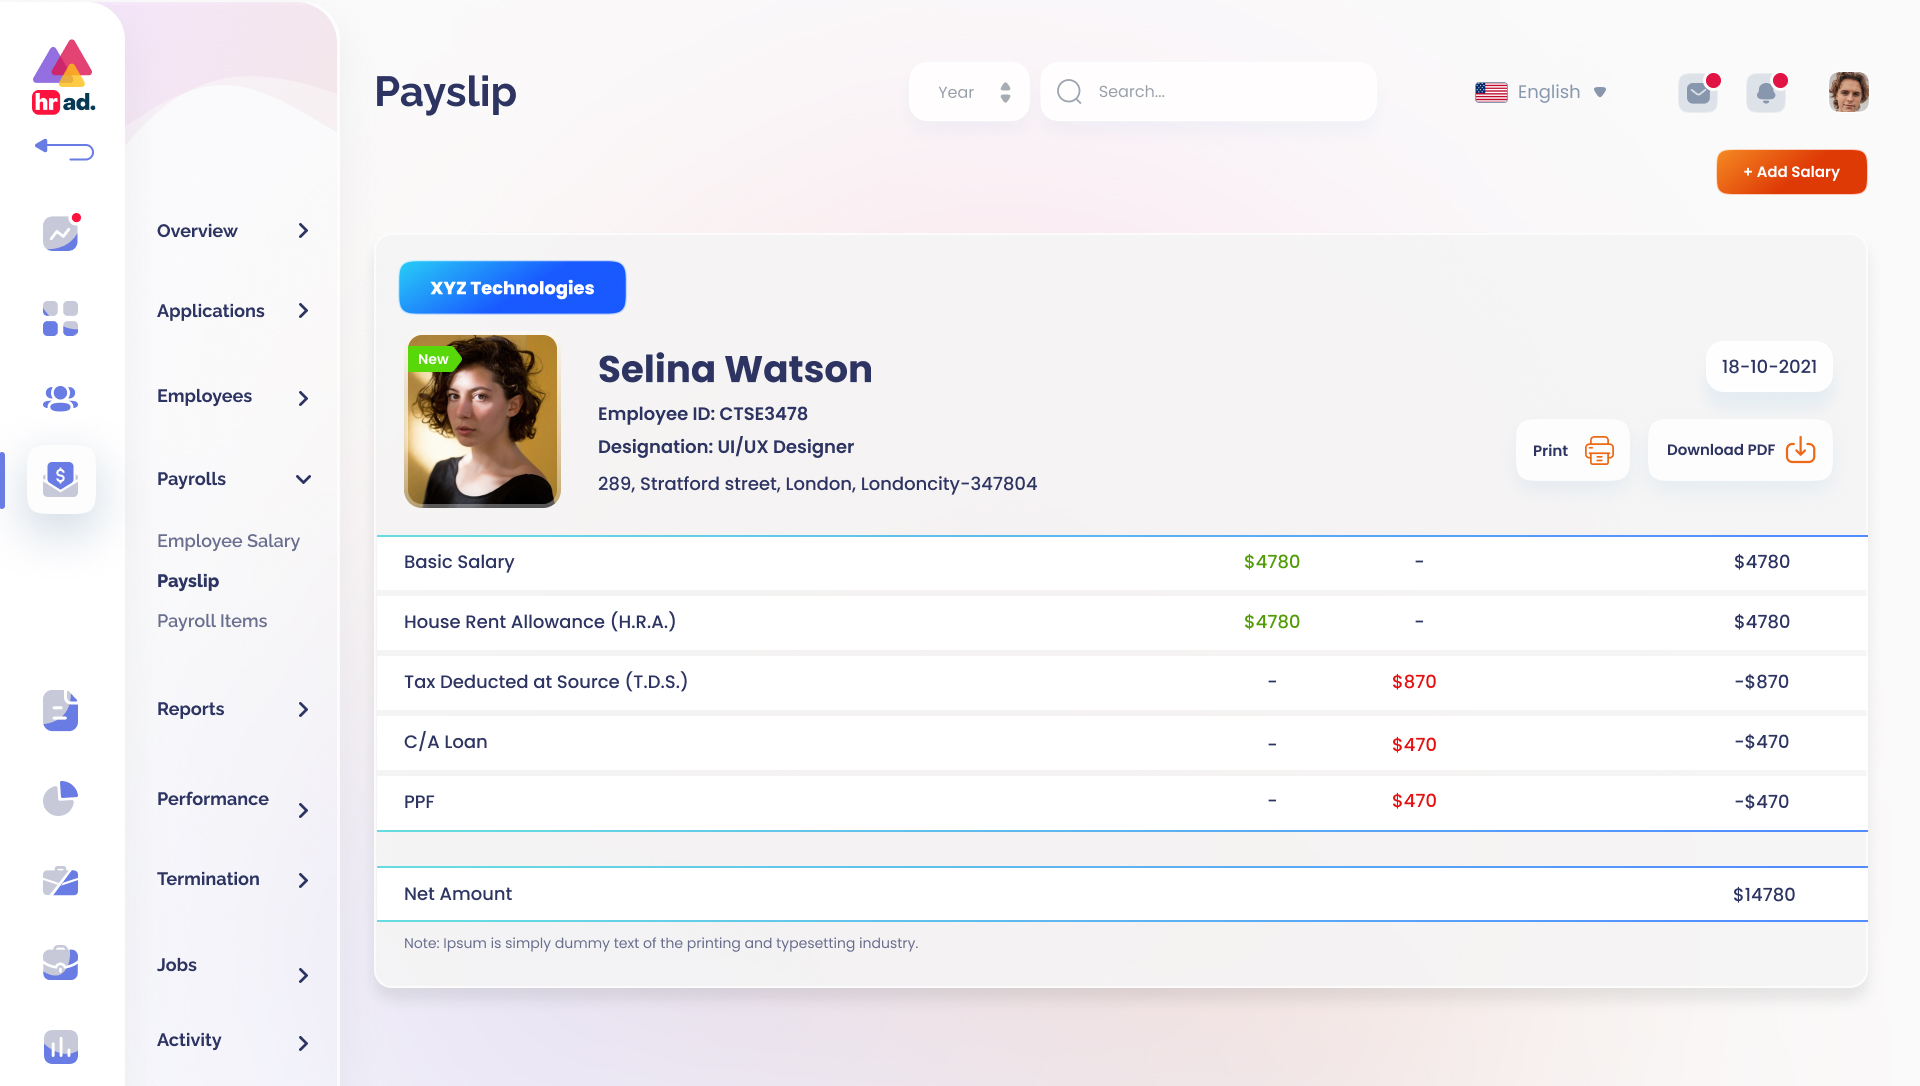
Task: Click the Overview chart icon in sidebar
Action: [x=60, y=233]
